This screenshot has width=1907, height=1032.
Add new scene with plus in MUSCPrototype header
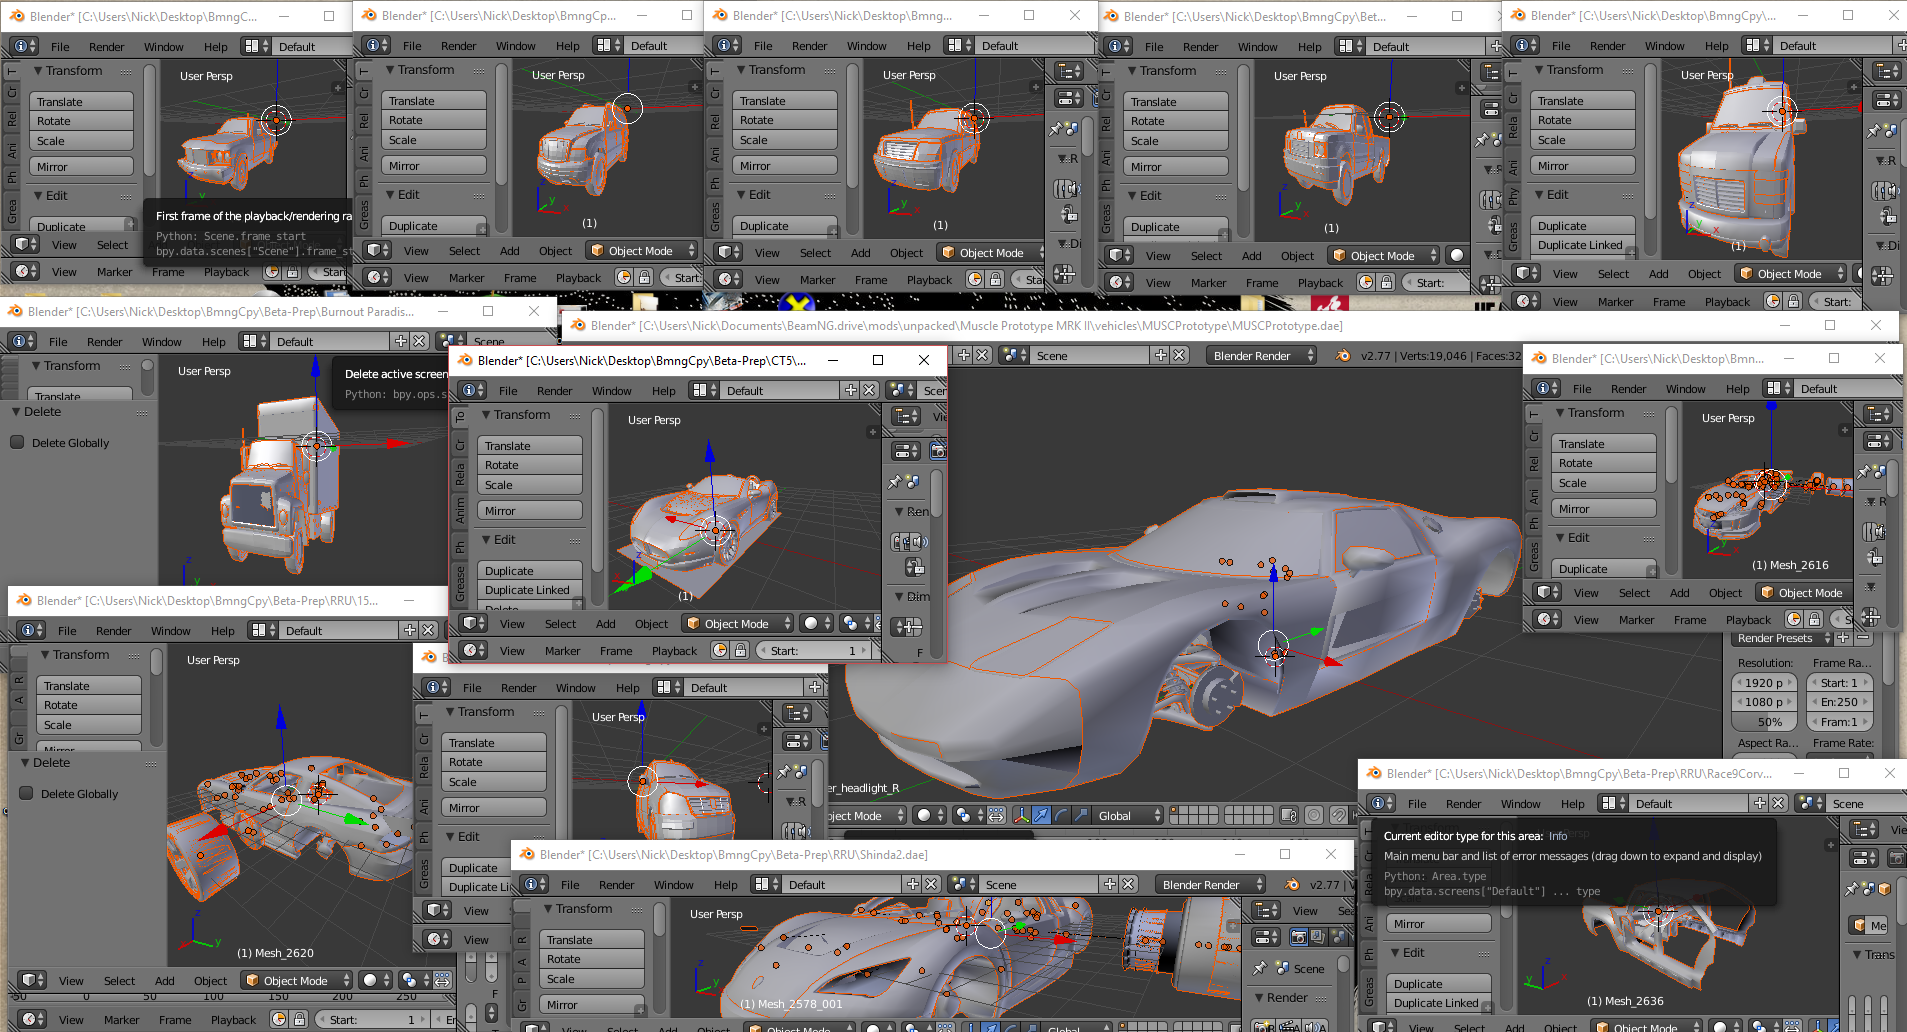[1161, 355]
